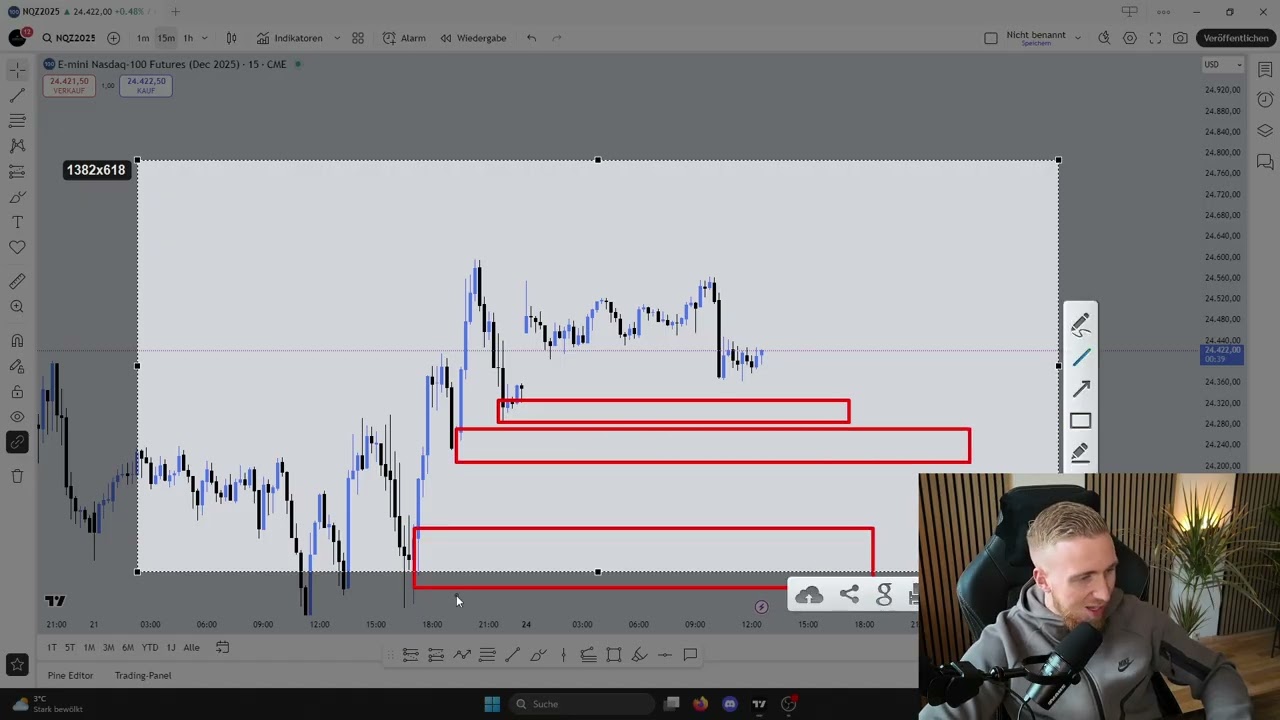Create an Alarm from the toolbar
Image resolution: width=1280 pixels, height=720 pixels.
pos(404,38)
